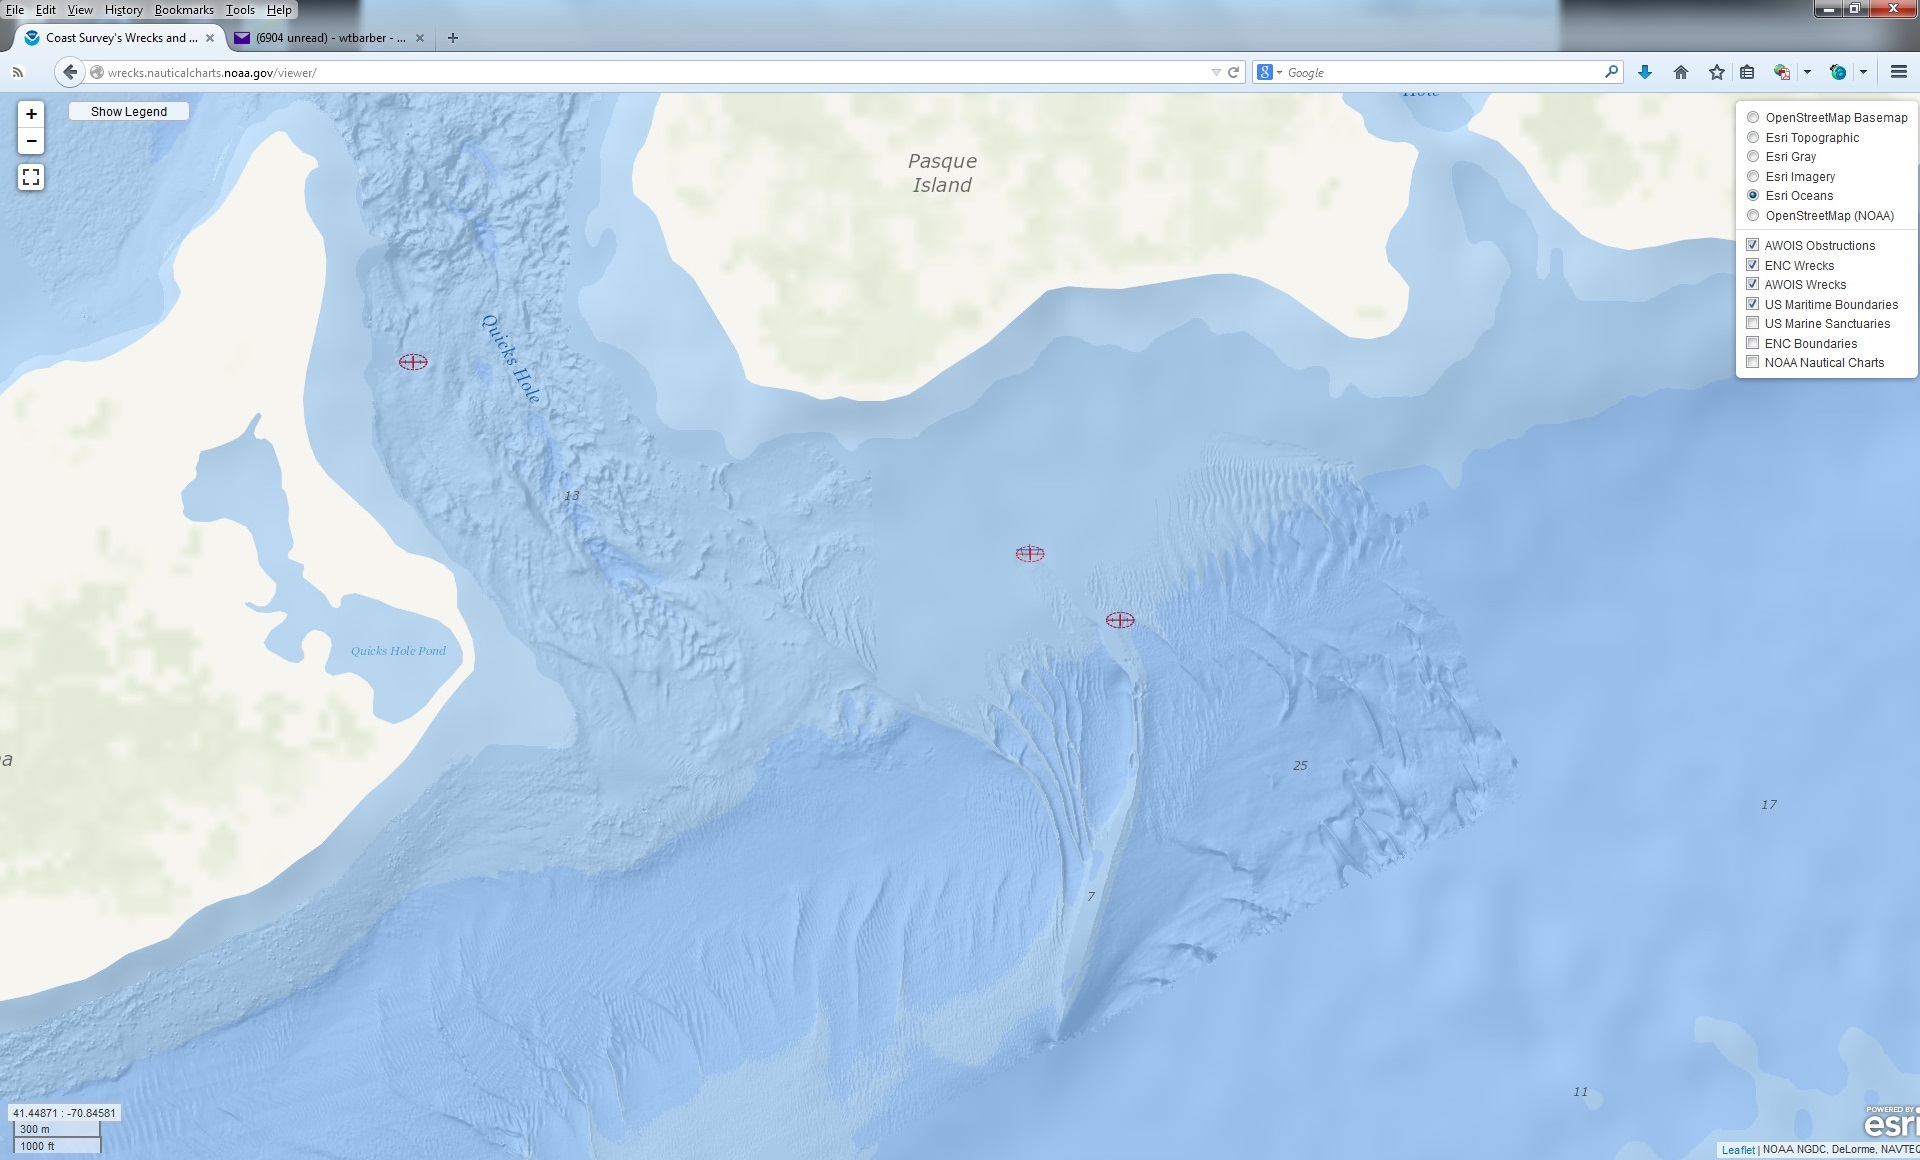
Task: Click the 300 m scale bar
Action: coord(56,1129)
